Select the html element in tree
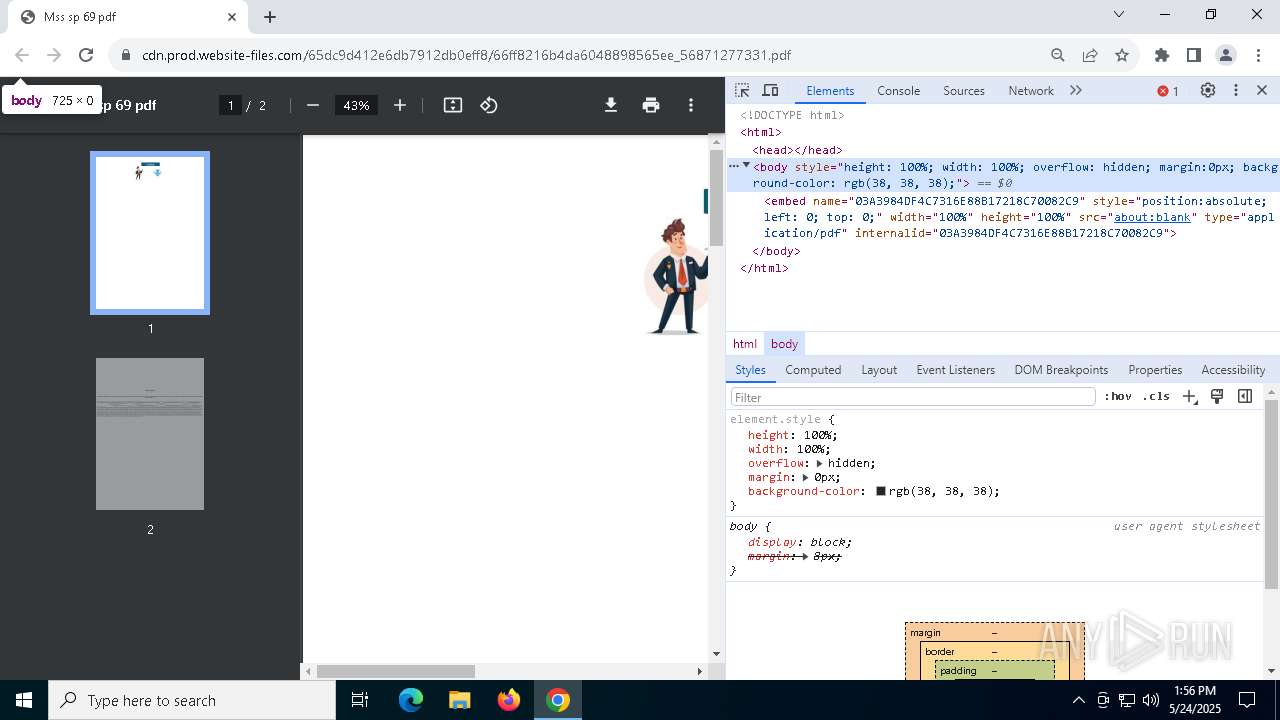 coord(761,132)
